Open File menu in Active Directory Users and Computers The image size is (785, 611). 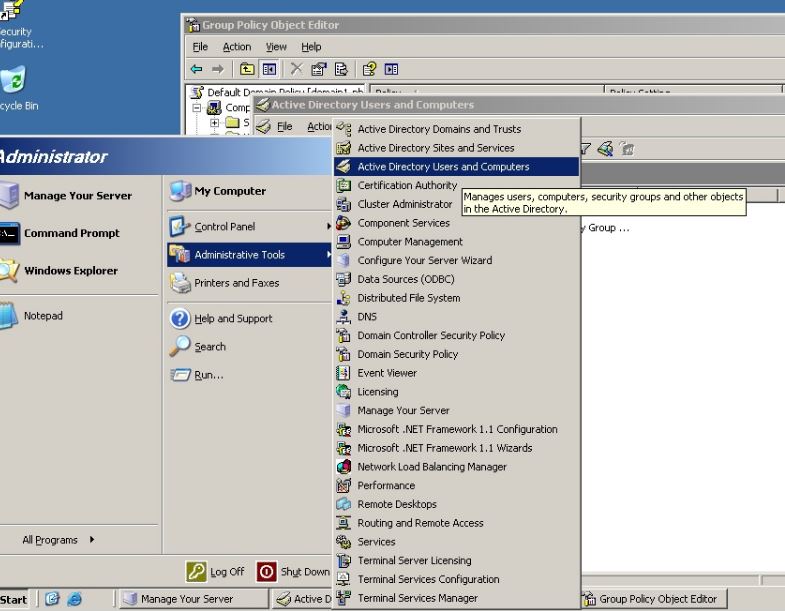click(x=284, y=126)
